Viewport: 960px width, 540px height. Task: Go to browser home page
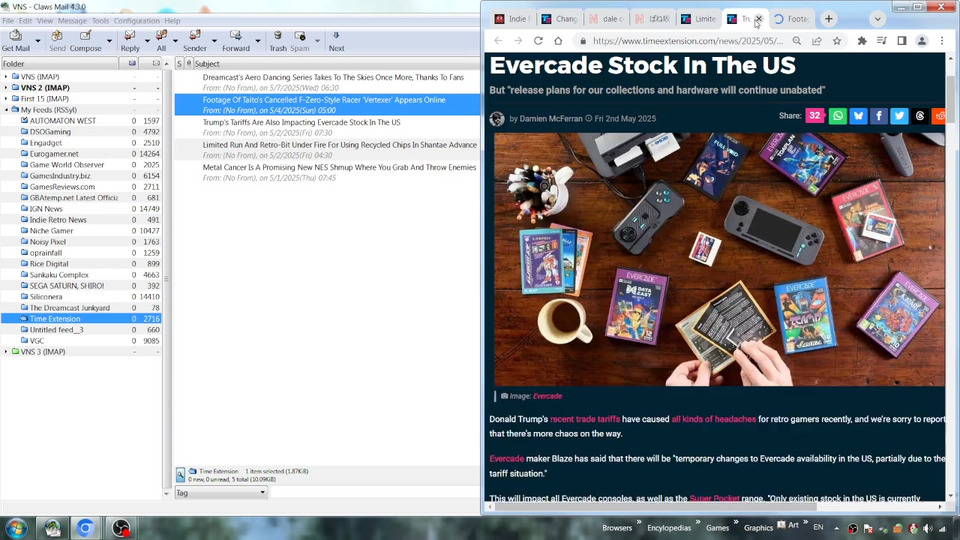click(x=558, y=40)
